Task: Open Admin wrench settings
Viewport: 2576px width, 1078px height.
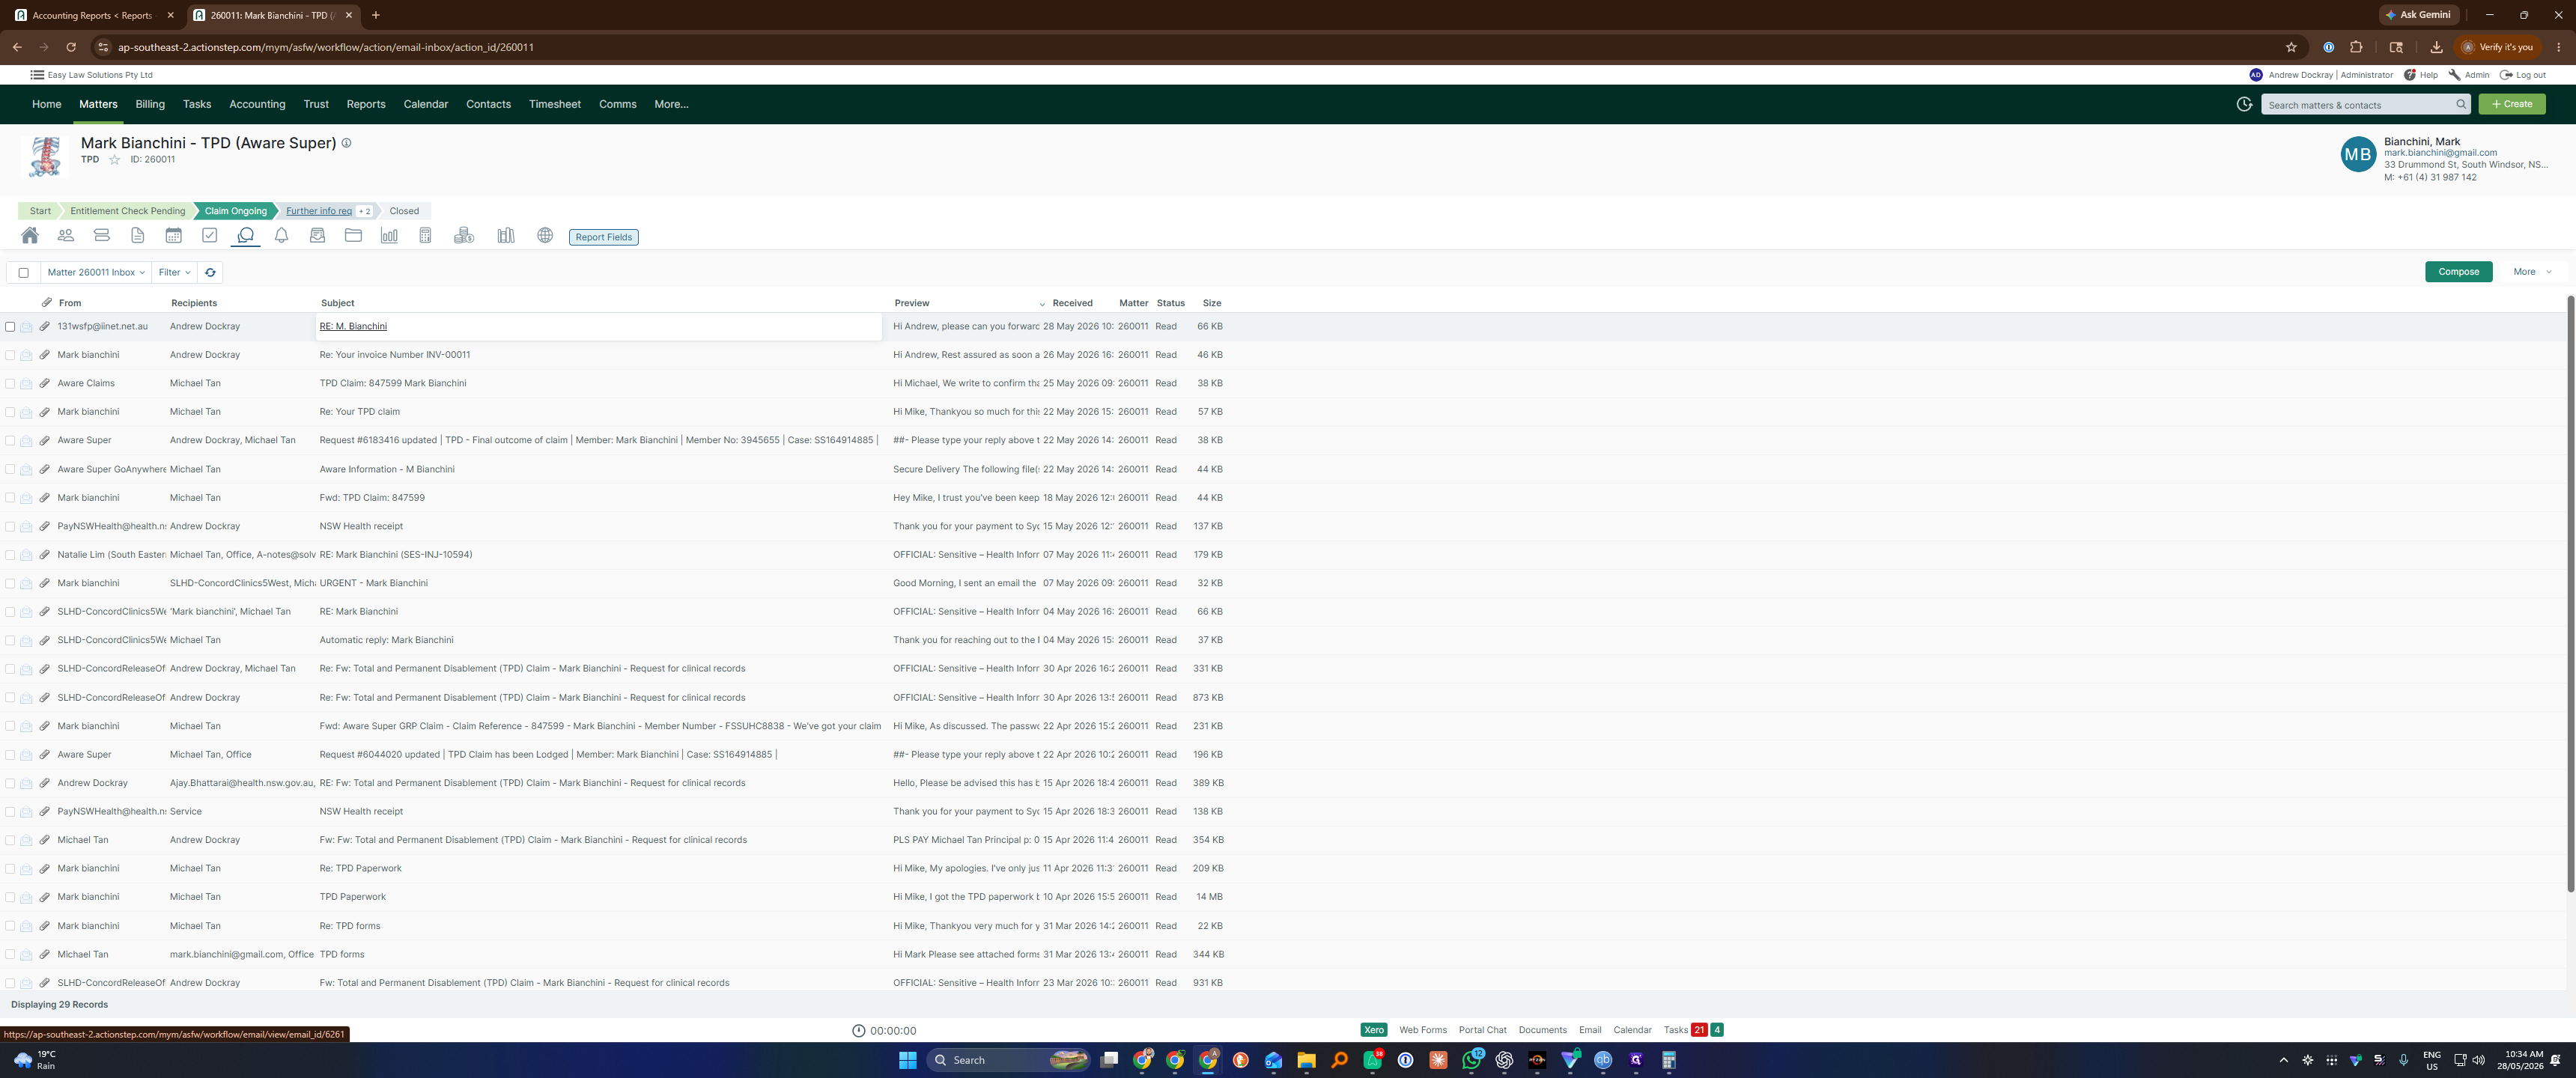Action: (x=2454, y=75)
